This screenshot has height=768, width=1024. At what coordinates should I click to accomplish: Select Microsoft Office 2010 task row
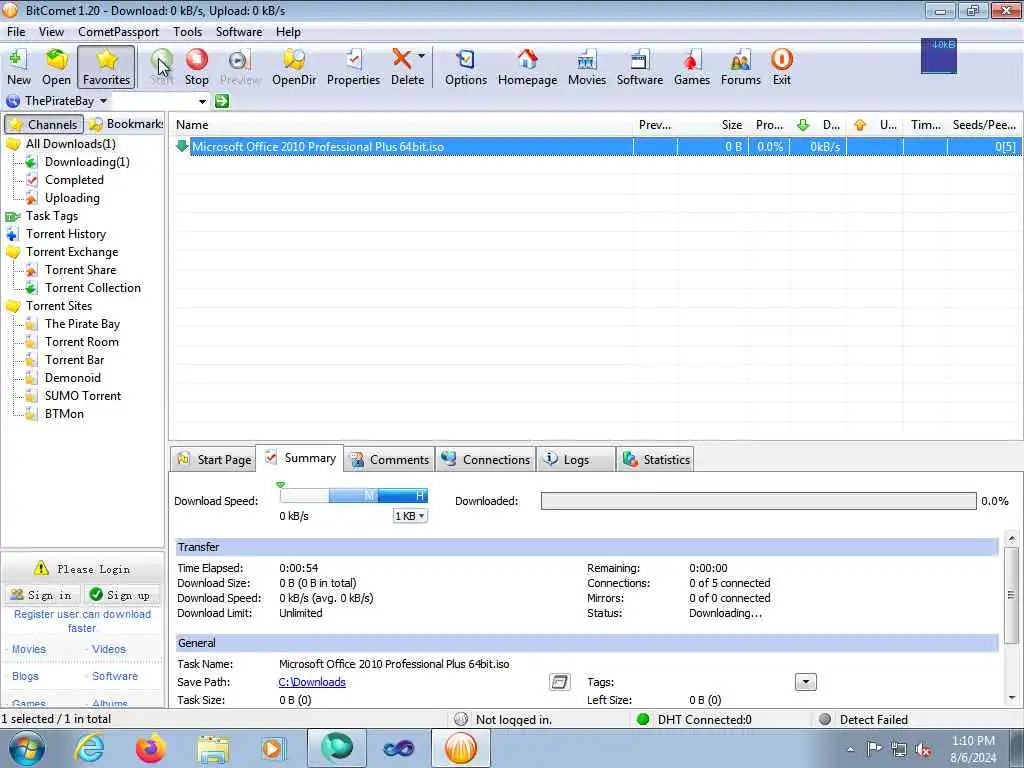click(x=596, y=147)
